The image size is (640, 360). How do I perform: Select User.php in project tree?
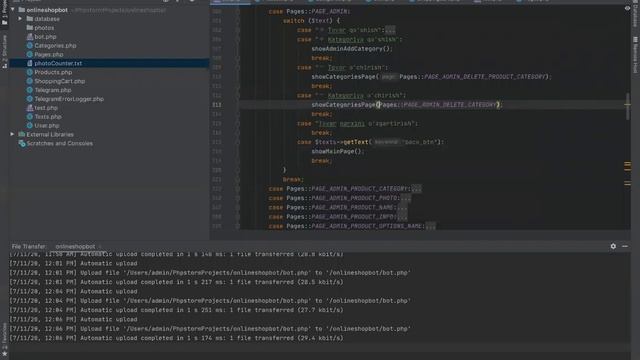point(47,126)
